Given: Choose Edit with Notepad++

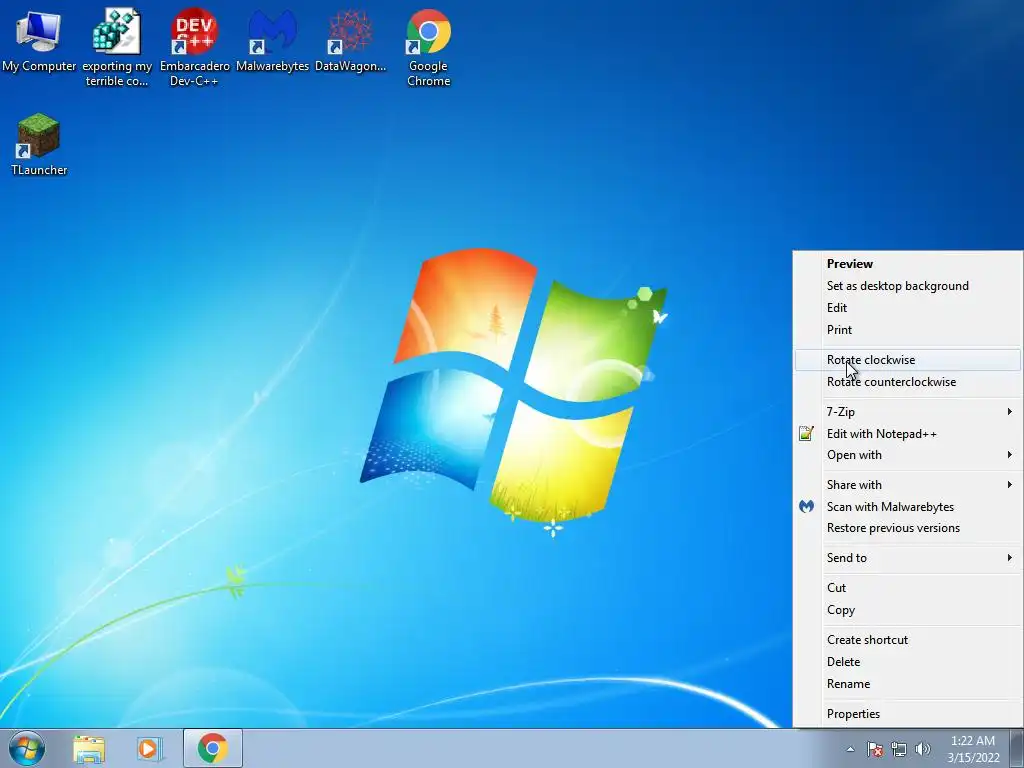Looking at the screenshot, I should 908,434.
